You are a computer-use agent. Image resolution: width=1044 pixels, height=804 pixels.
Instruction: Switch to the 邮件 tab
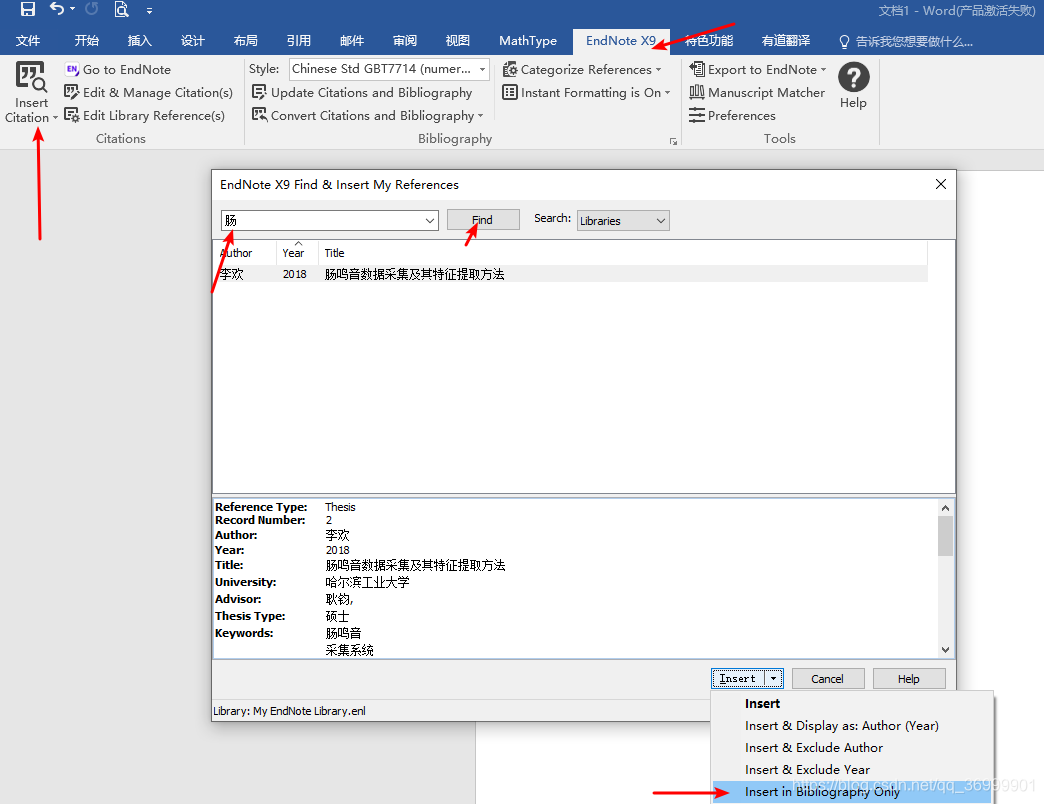[352, 41]
